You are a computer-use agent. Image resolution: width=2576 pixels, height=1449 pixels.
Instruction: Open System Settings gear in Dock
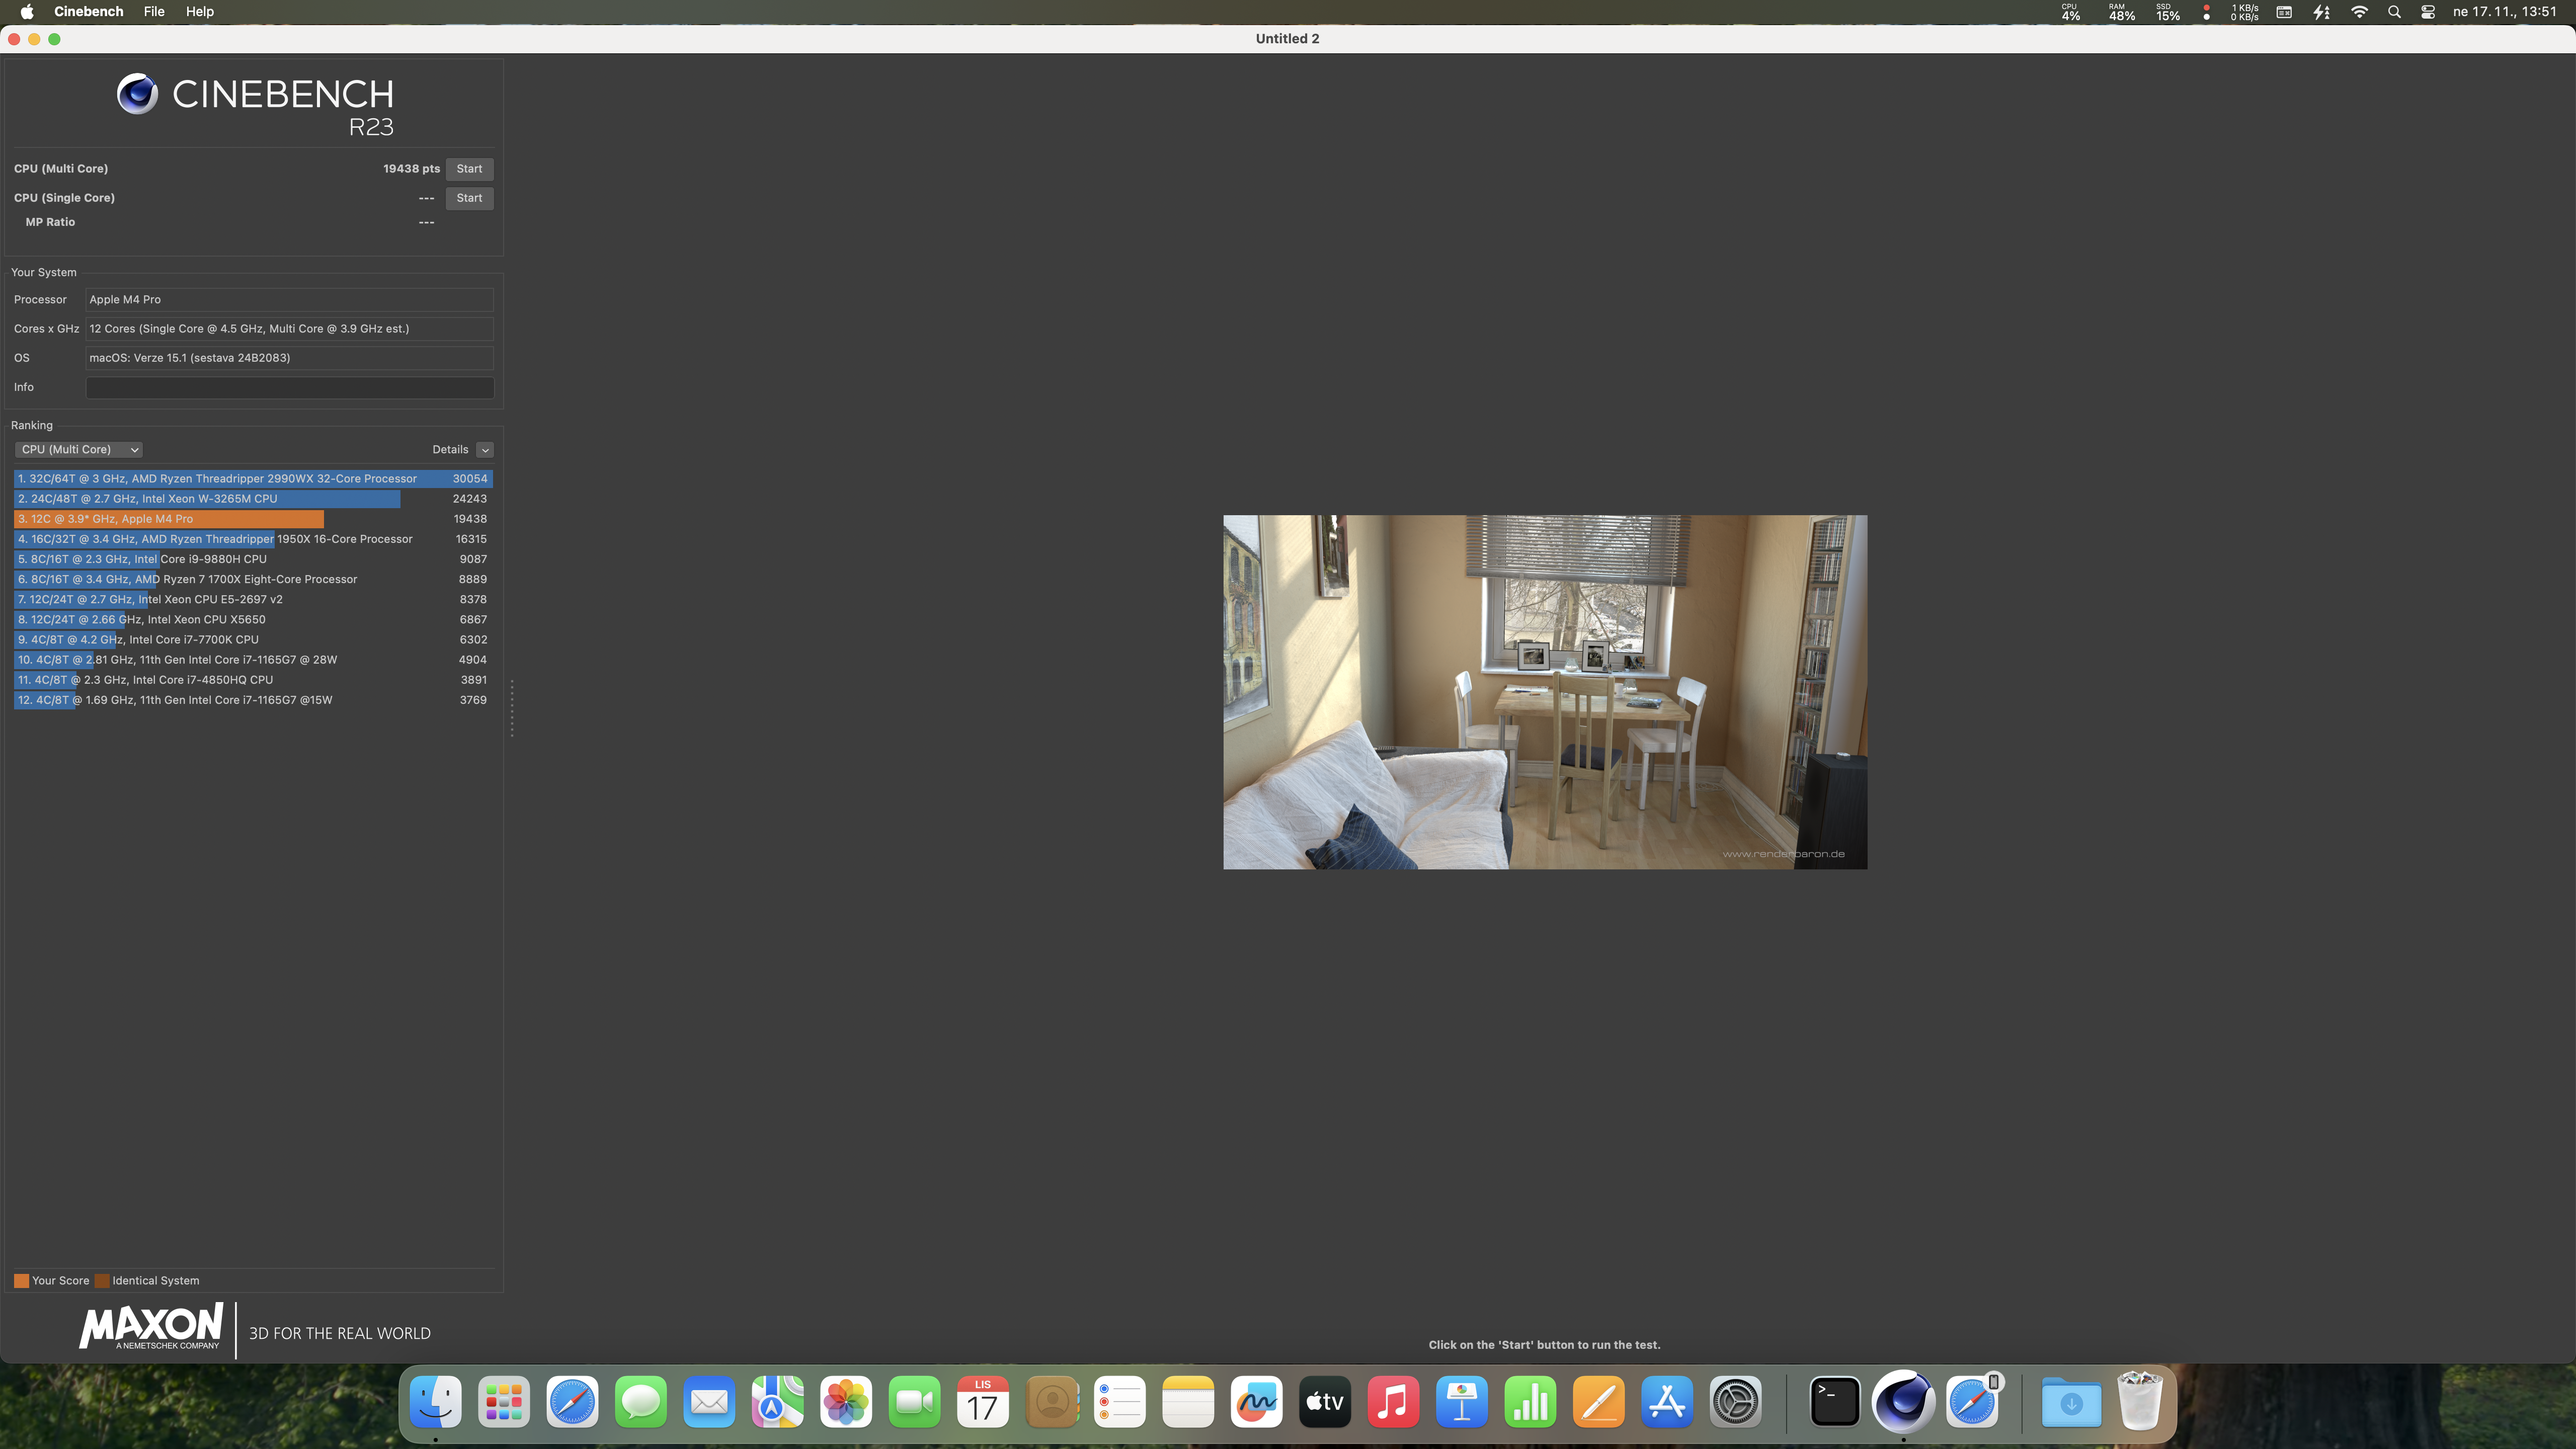[x=1735, y=1402]
